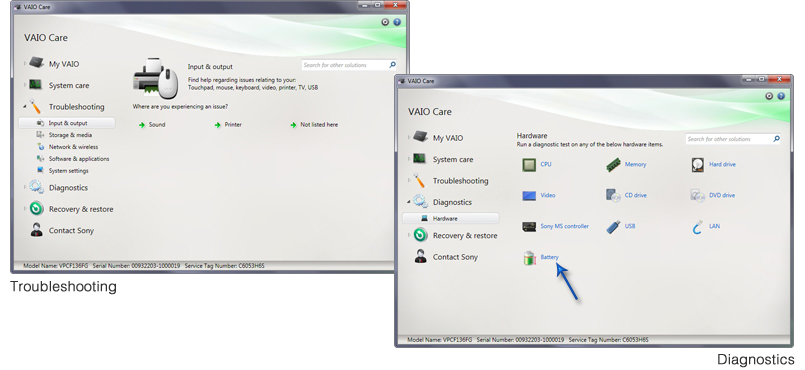Run the Battery diagnostic test link
The width and height of the screenshot is (805, 370).
pyautogui.click(x=549, y=257)
